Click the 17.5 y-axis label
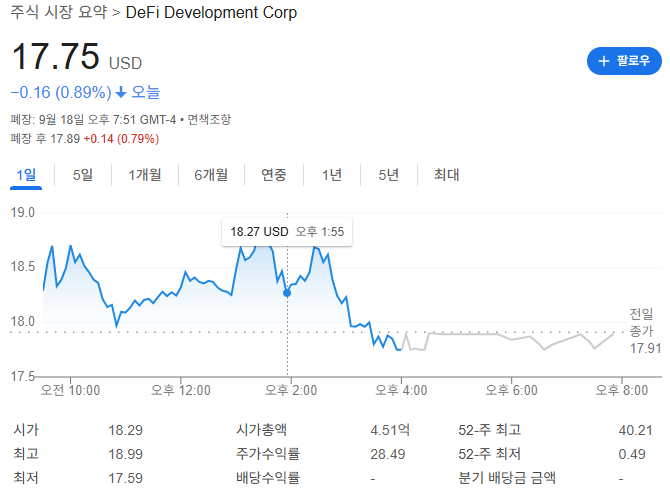 [22, 376]
